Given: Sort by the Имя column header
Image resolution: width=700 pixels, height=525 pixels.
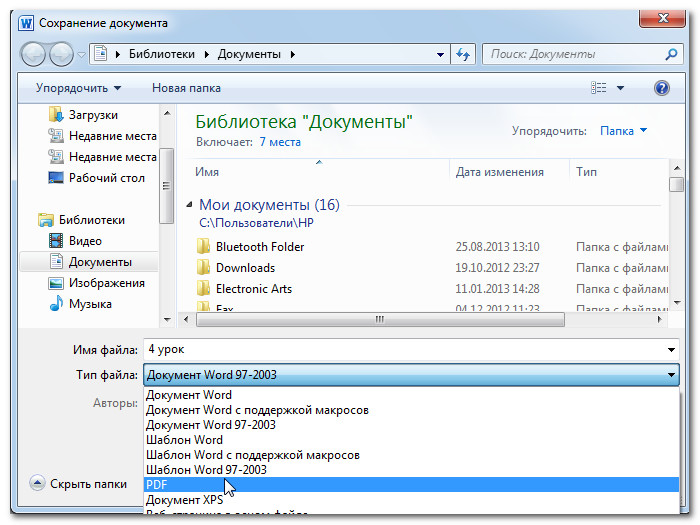Looking at the screenshot, I should pyautogui.click(x=207, y=172).
